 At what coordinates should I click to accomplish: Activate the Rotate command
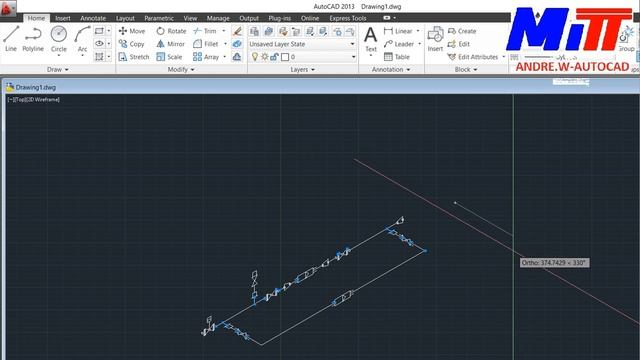tap(171, 31)
